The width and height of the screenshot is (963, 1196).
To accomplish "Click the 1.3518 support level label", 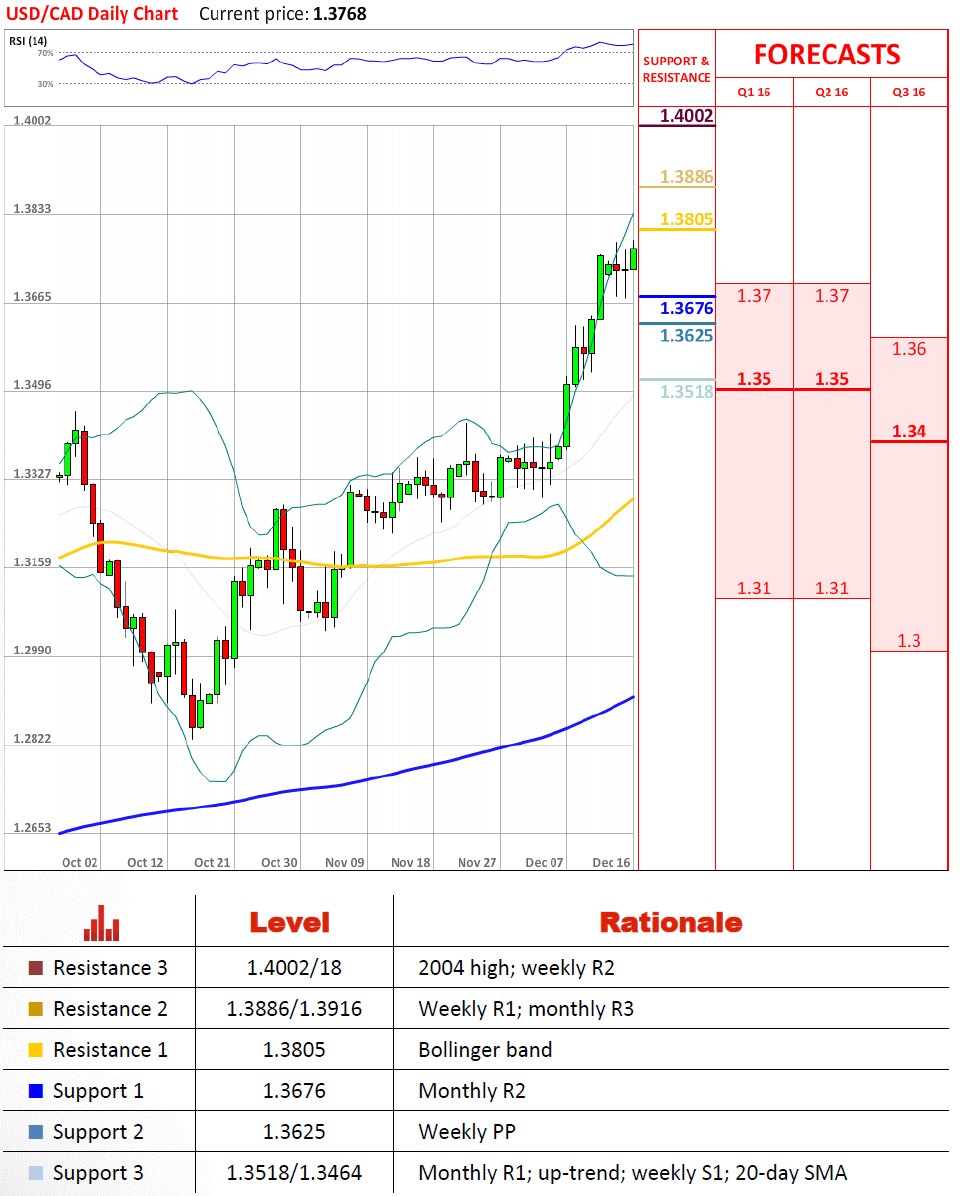I will 686,392.
